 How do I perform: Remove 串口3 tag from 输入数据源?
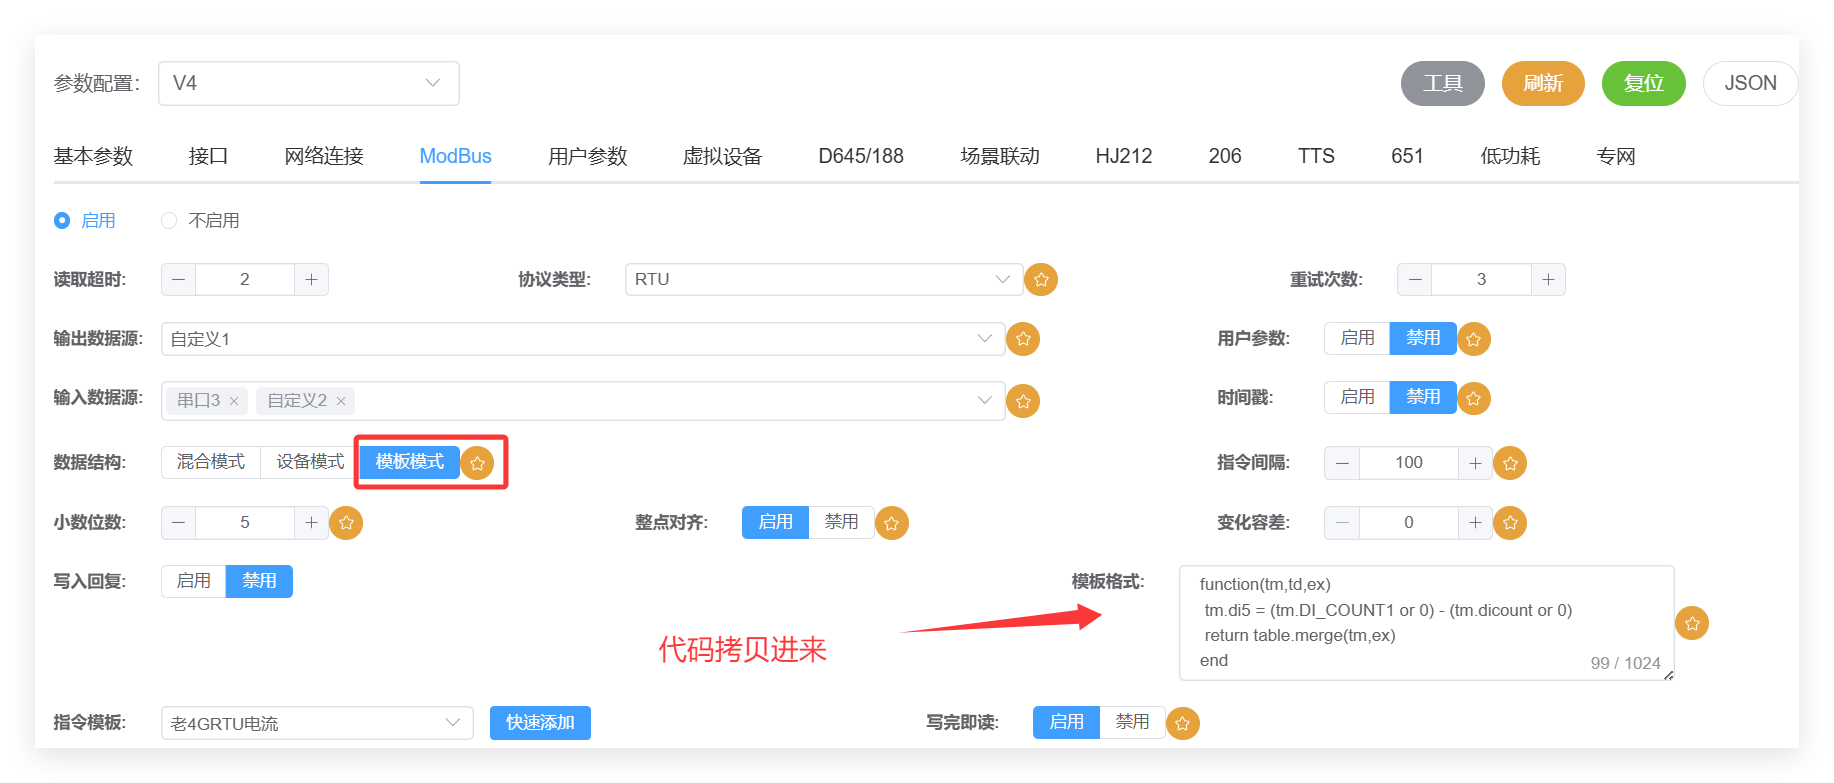(234, 401)
